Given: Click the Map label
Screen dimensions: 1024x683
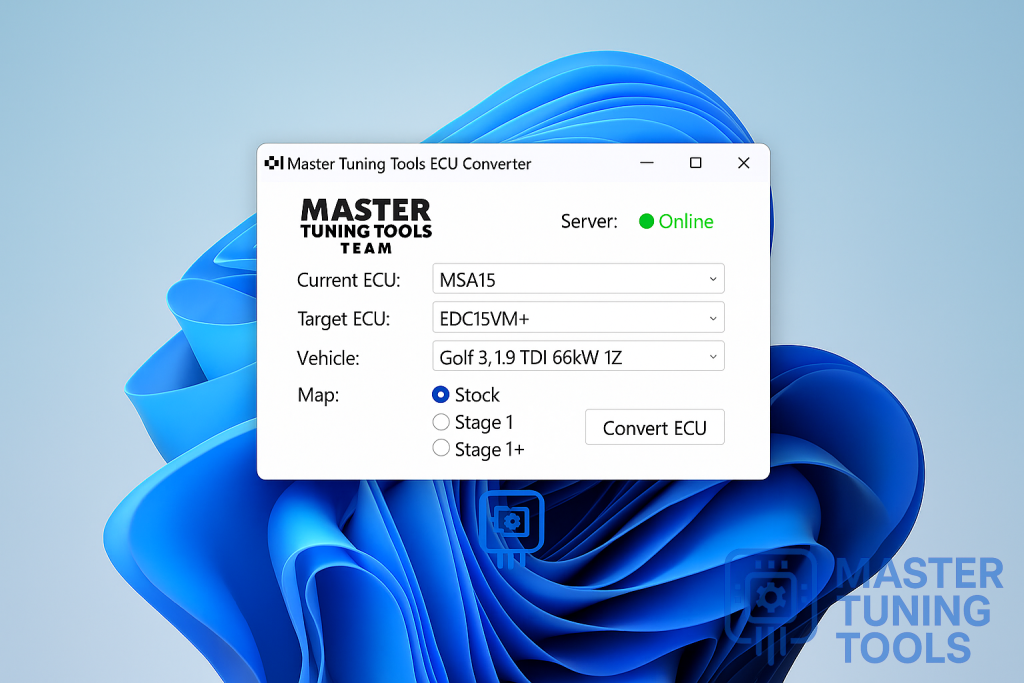Looking at the screenshot, I should [x=318, y=395].
